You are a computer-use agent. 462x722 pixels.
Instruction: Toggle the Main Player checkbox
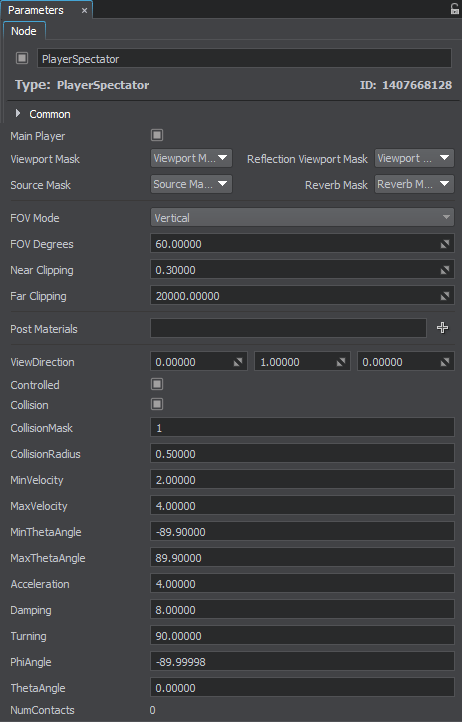coord(157,135)
